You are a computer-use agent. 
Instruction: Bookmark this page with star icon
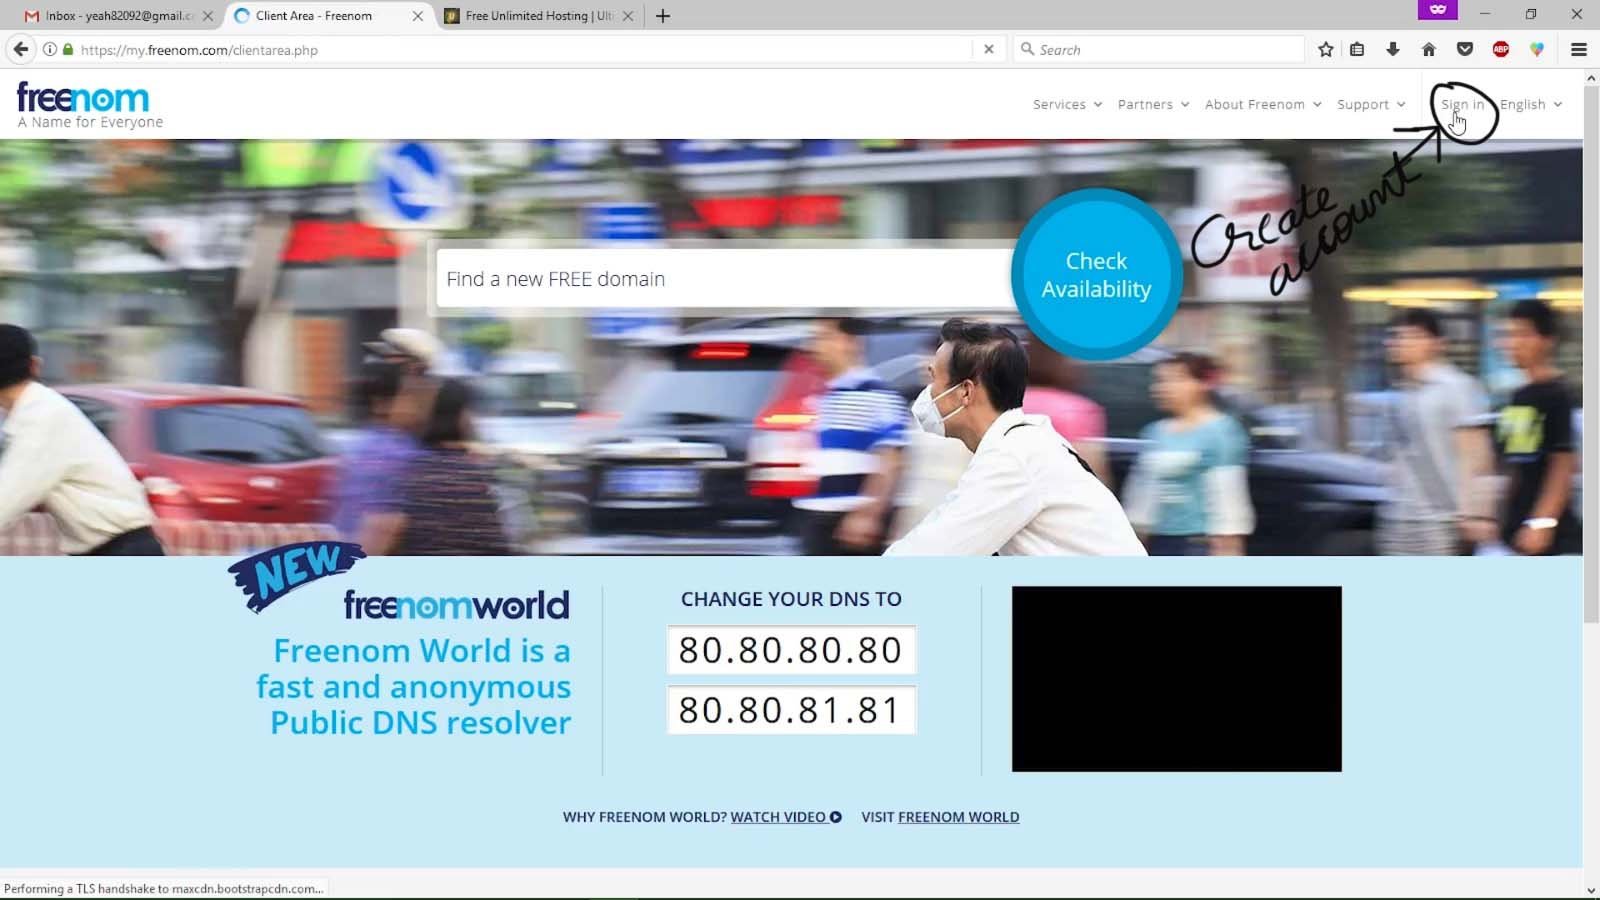tap(1326, 49)
